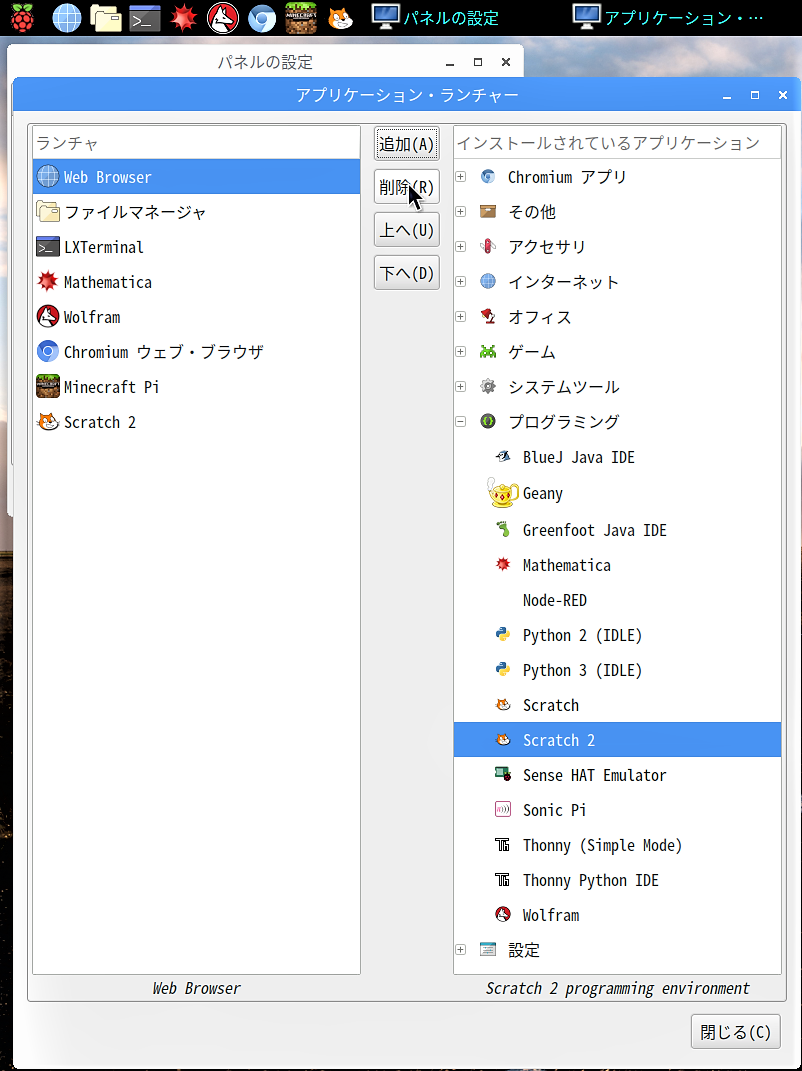
Task: Launch Web Browser globe icon in taskbar
Action: pos(67,18)
